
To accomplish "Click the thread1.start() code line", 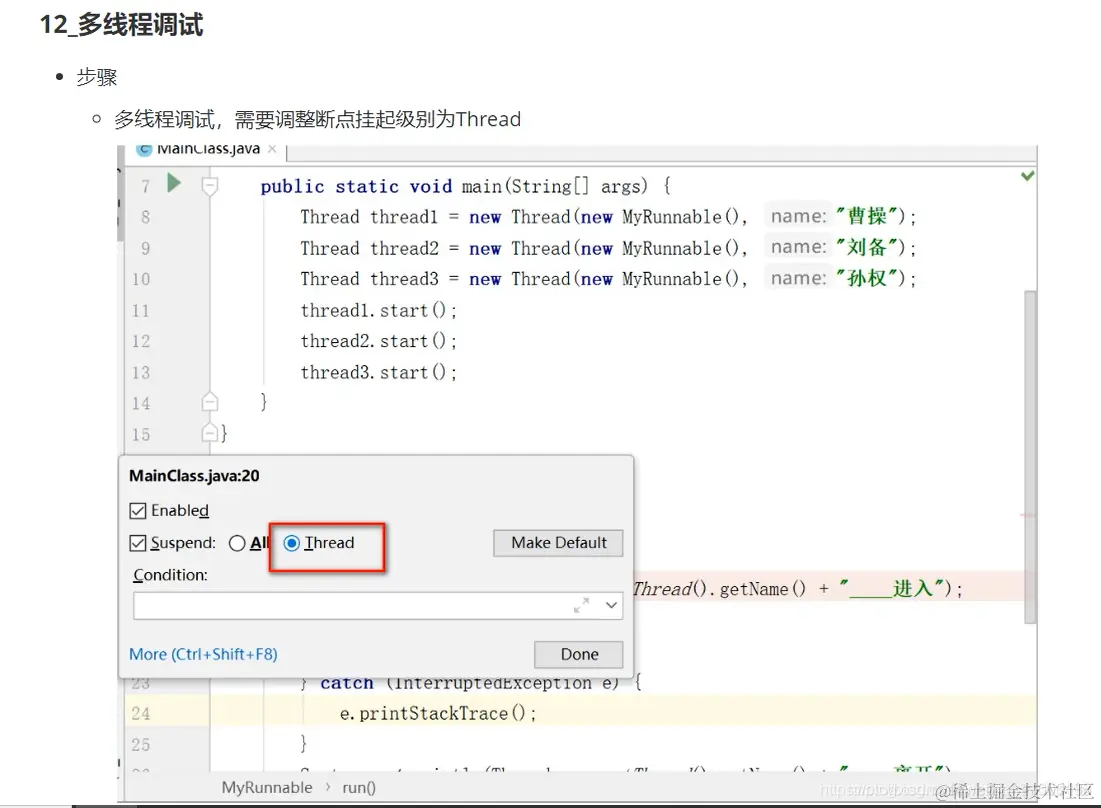I will point(378,310).
